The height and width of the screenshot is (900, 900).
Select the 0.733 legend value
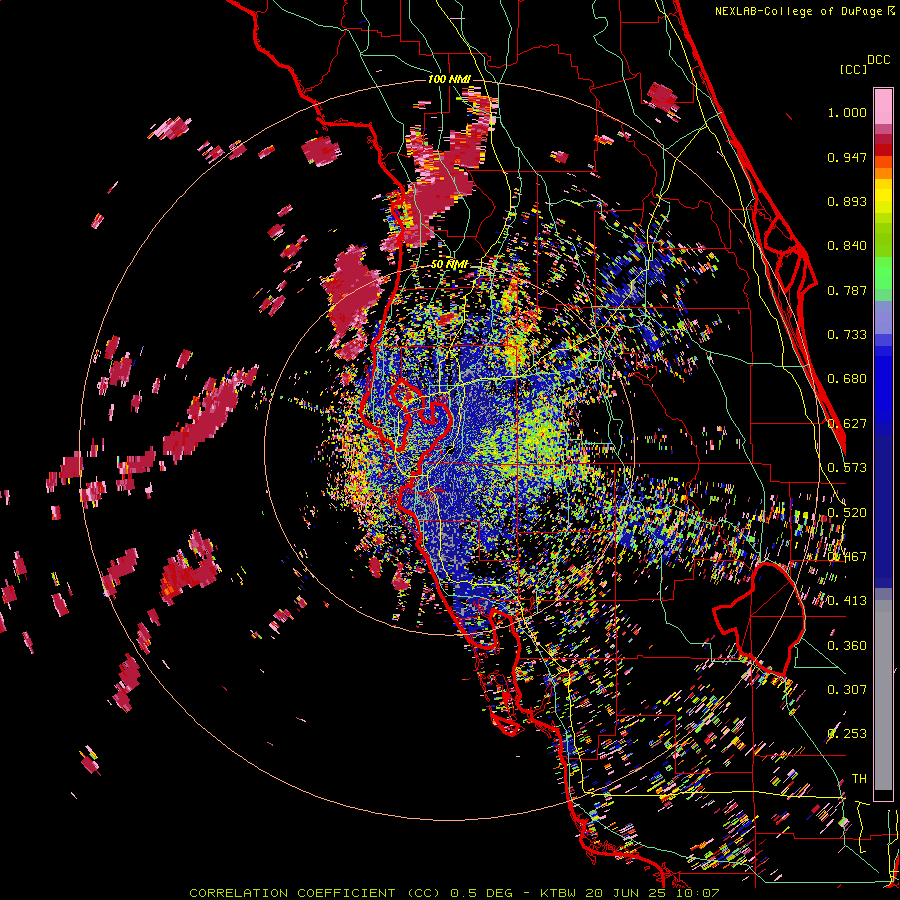coord(847,335)
